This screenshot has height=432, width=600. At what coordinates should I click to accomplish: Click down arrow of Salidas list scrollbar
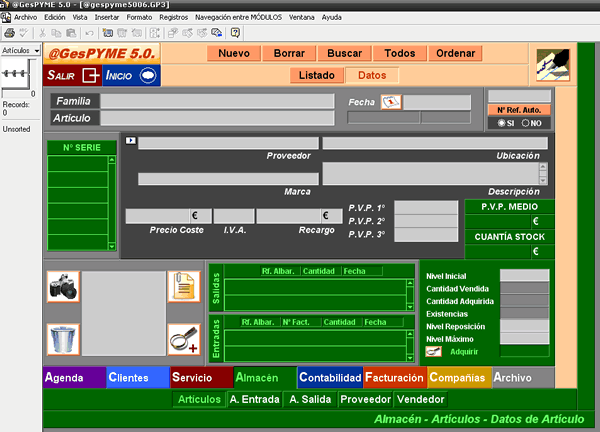(410, 307)
